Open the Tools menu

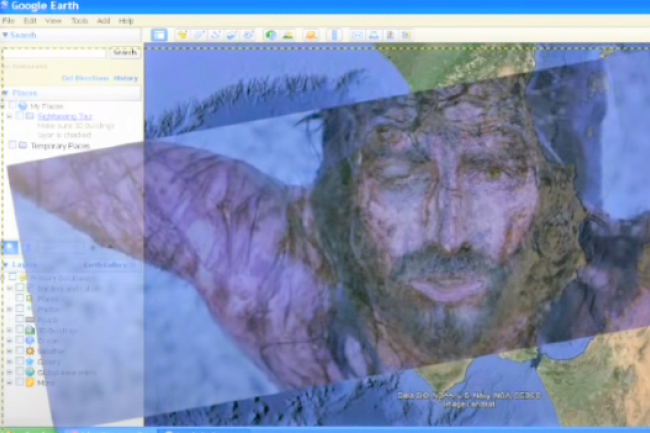[x=80, y=20]
